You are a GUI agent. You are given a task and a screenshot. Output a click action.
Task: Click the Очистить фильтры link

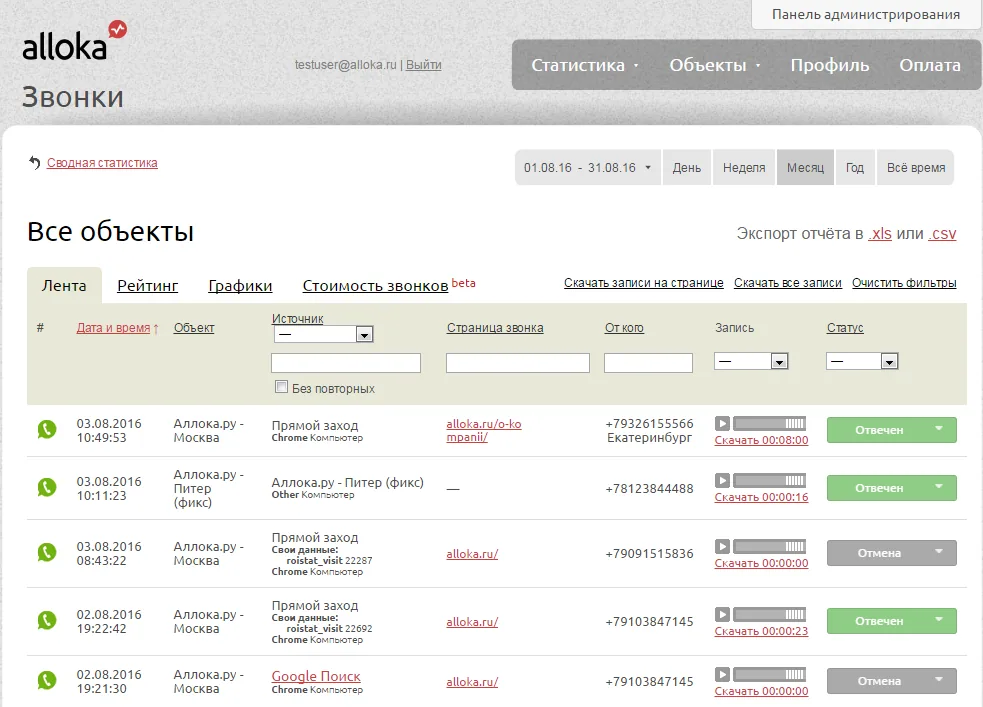[x=904, y=283]
